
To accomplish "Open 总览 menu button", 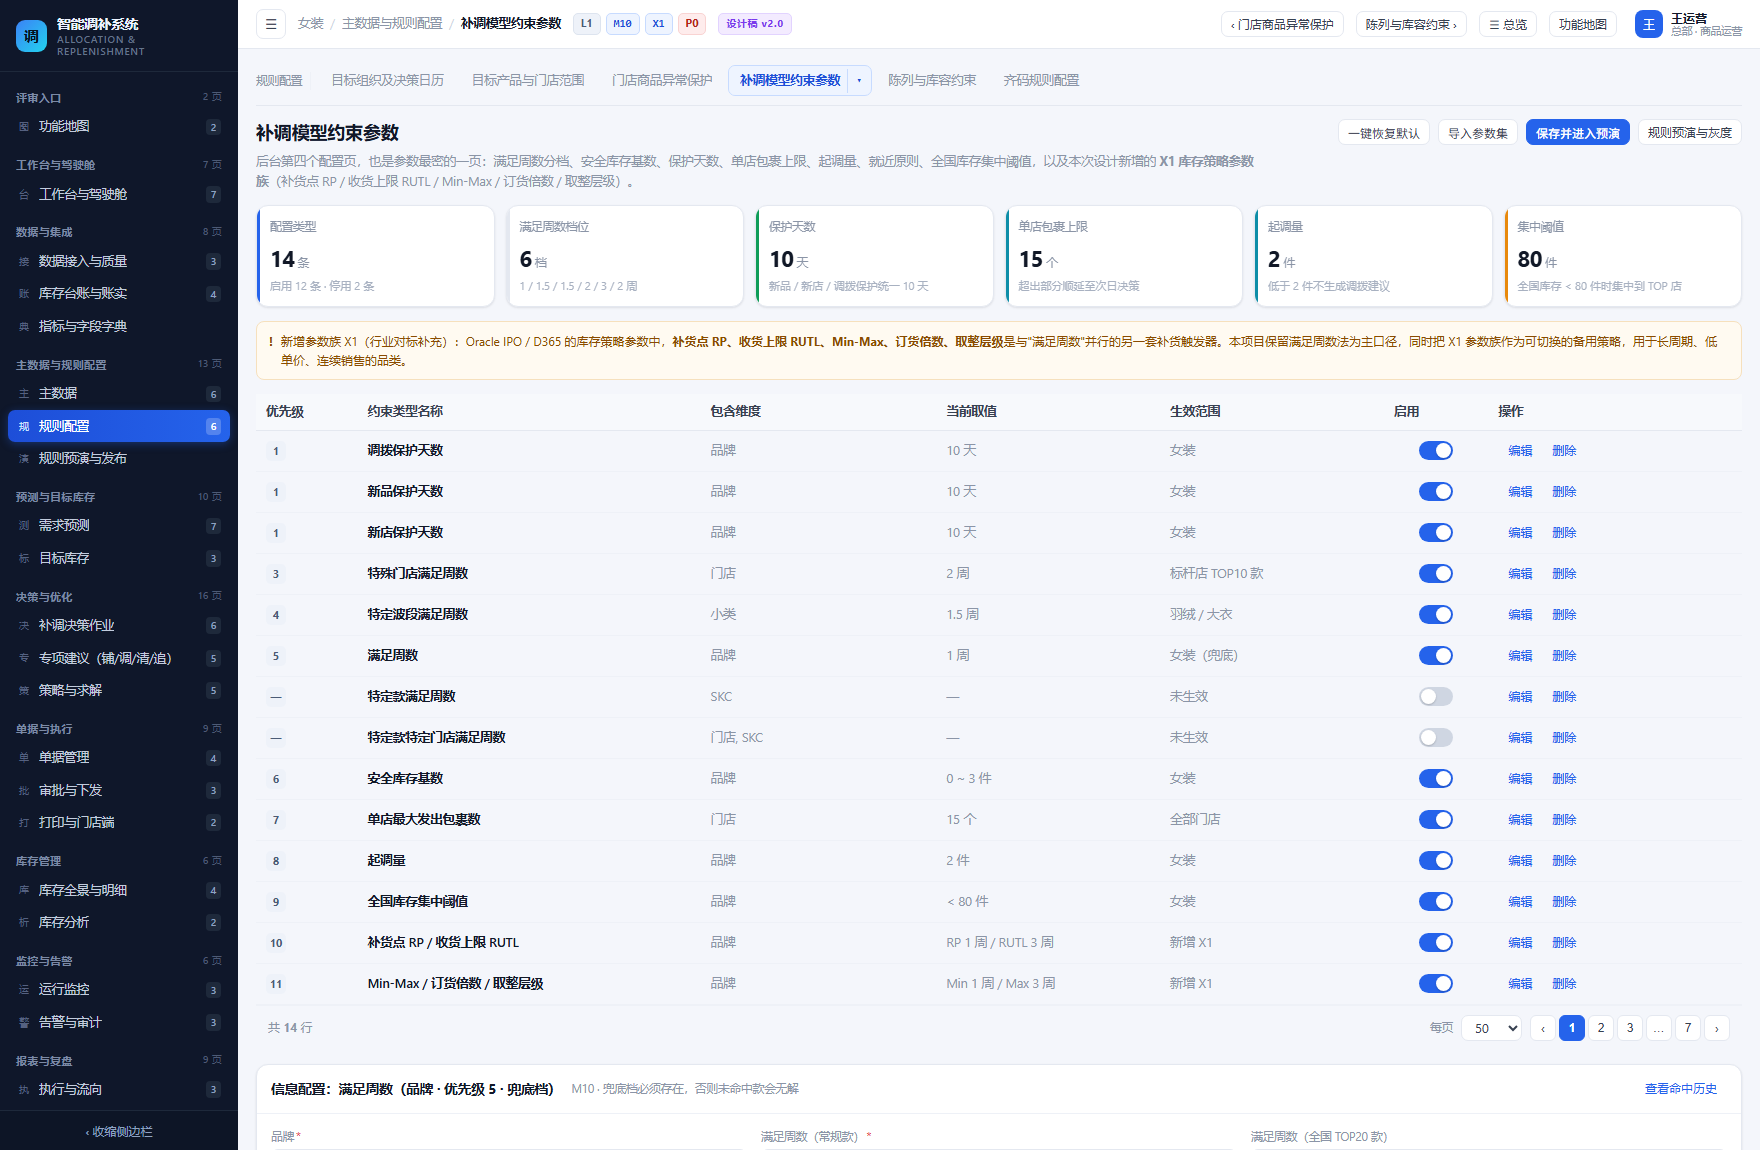I will (x=1508, y=25).
